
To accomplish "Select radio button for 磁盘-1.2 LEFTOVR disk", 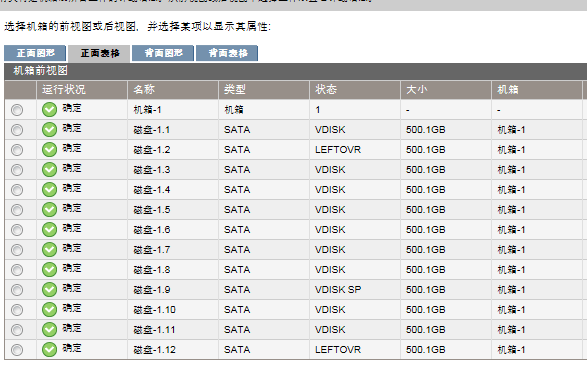I will pyautogui.click(x=17, y=150).
